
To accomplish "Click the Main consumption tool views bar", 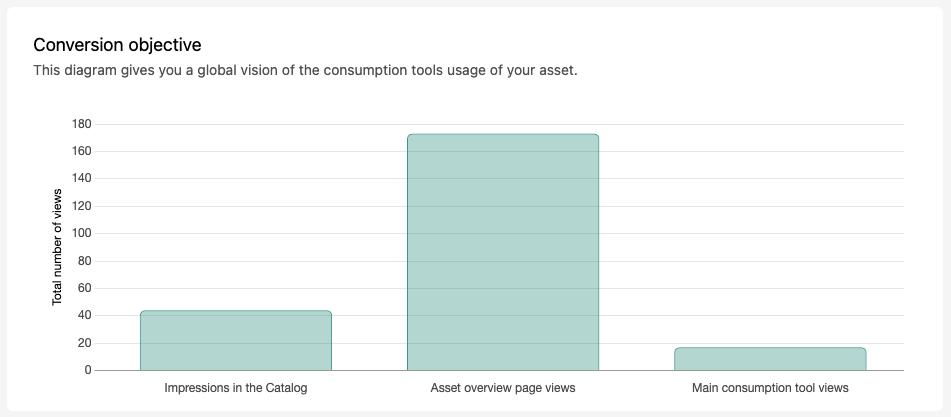I will coord(770,359).
